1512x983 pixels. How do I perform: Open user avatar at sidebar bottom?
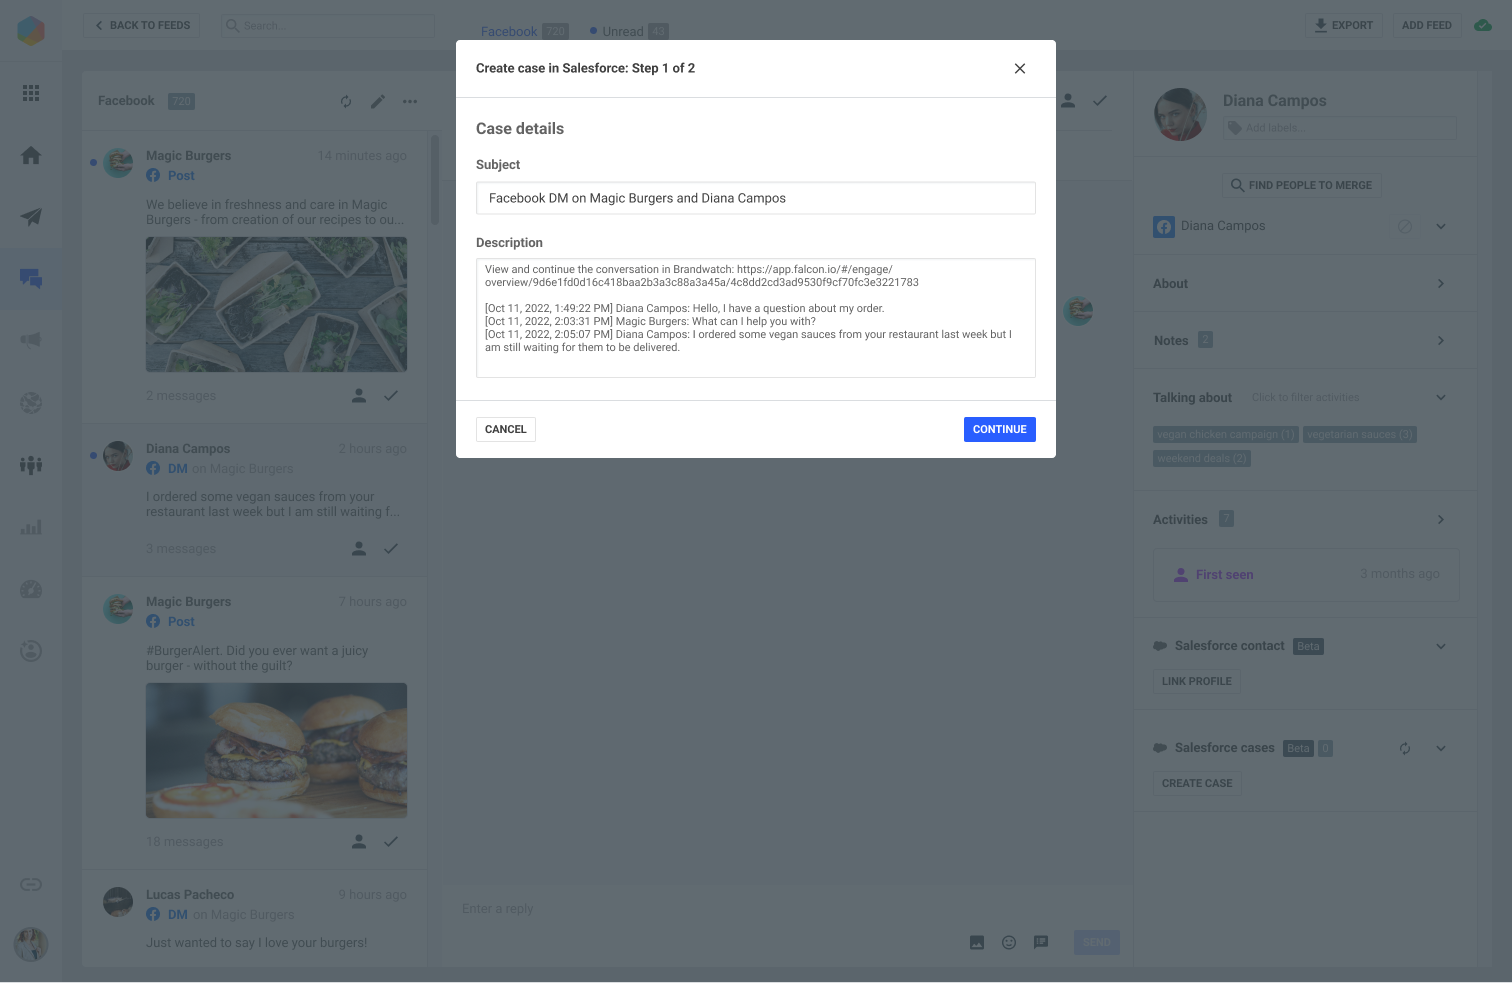tap(31, 944)
